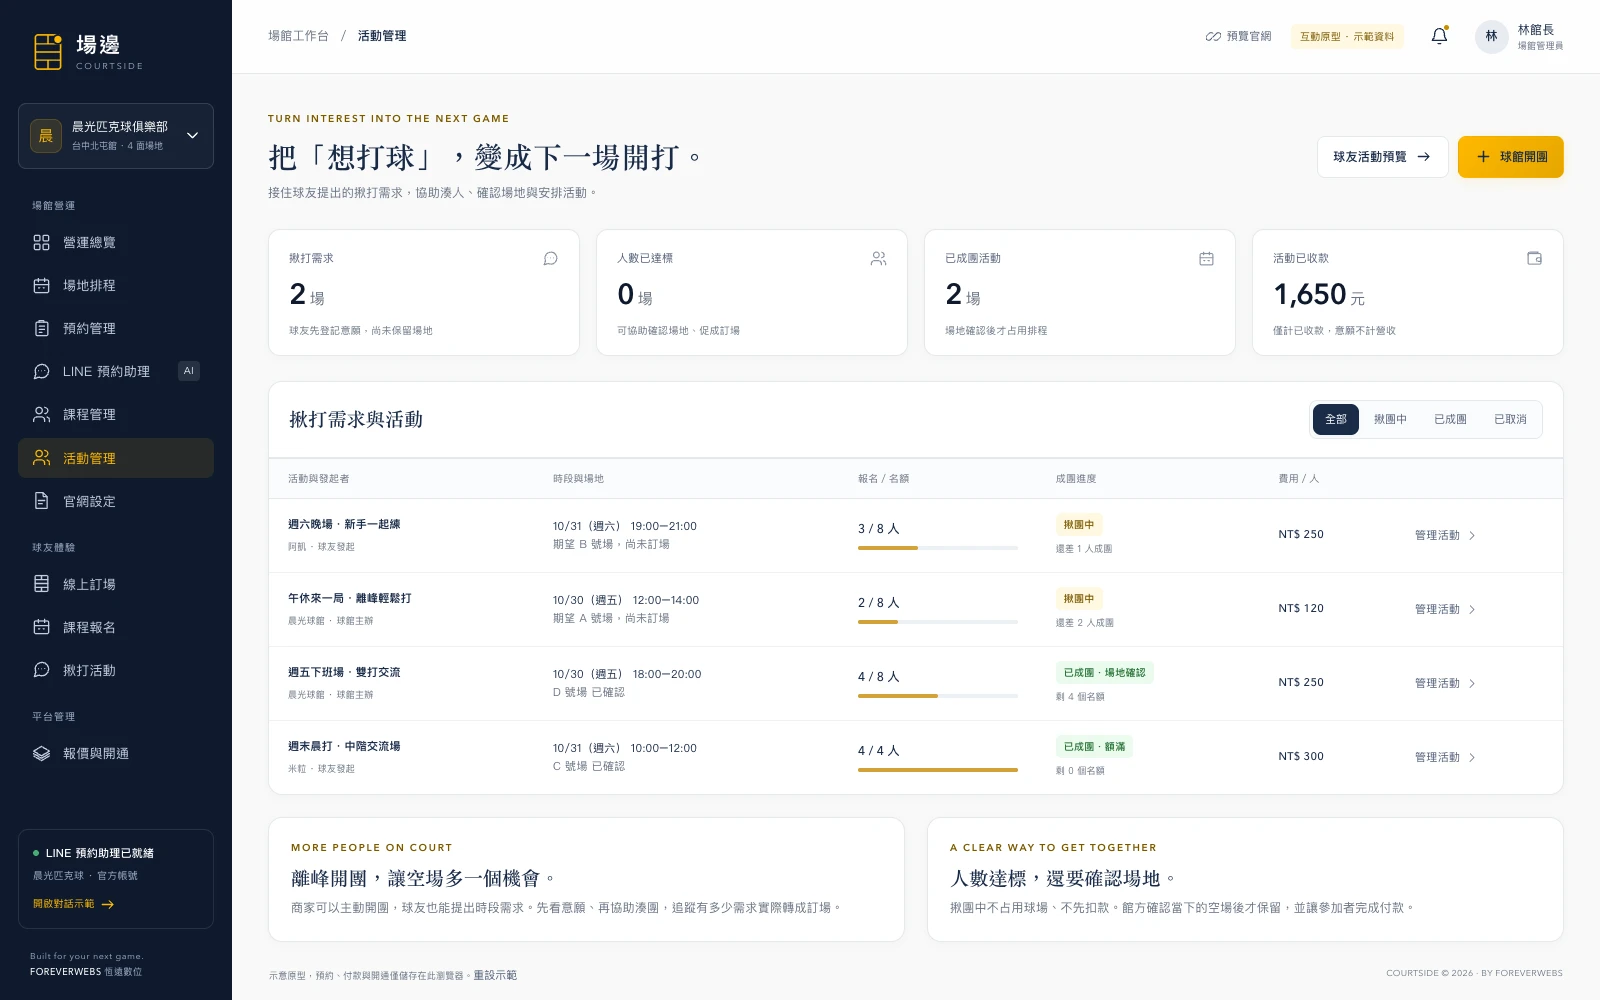Viewport: 1600px width, 1000px height.
Task: Open 課程報名 in the sidebar
Action: click(x=116, y=627)
